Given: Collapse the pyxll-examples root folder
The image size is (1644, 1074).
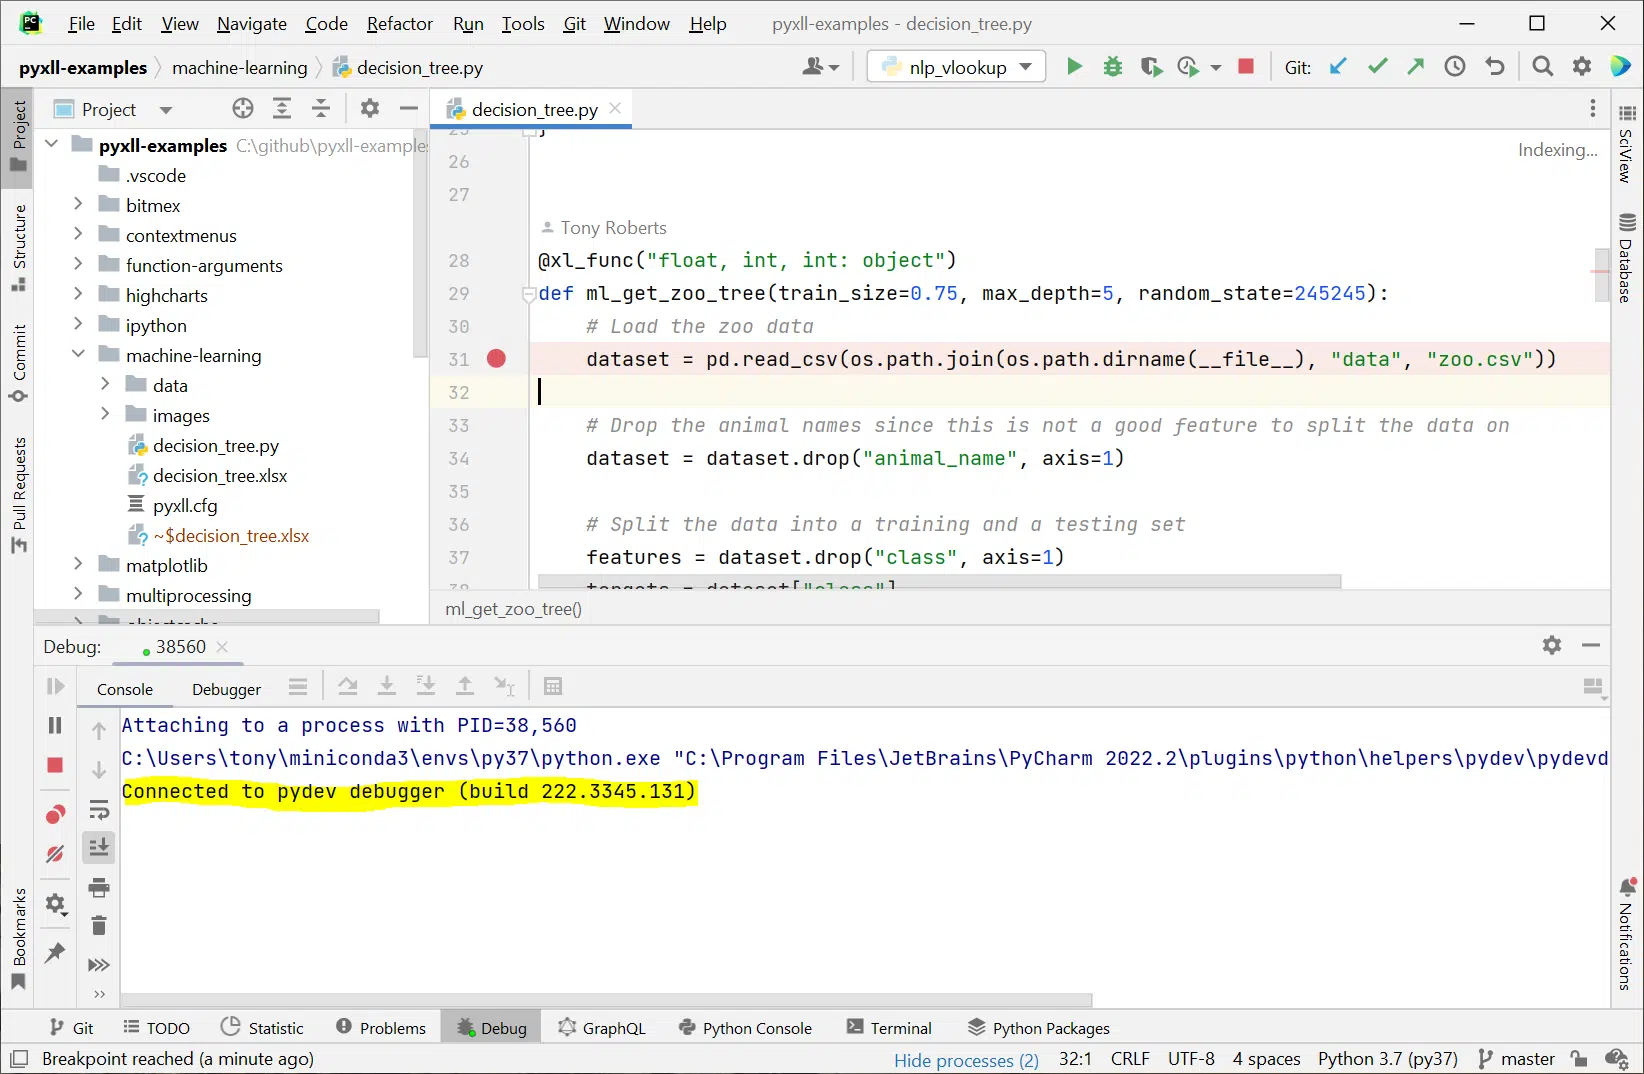Looking at the screenshot, I should (x=52, y=145).
